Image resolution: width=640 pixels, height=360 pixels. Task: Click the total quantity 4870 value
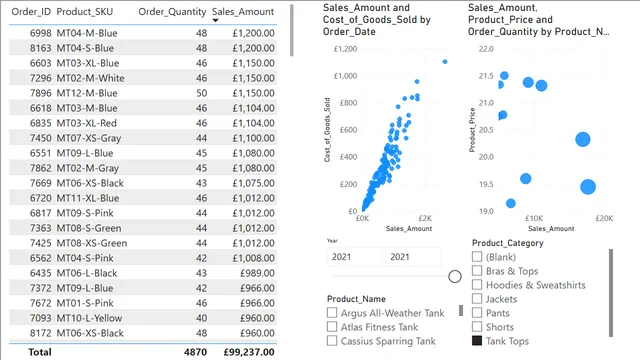click(195, 352)
